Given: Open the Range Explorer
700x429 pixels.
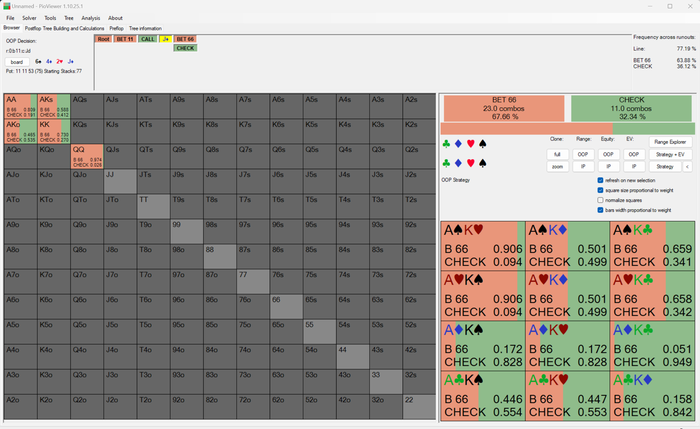Looking at the screenshot, I should point(670,142).
